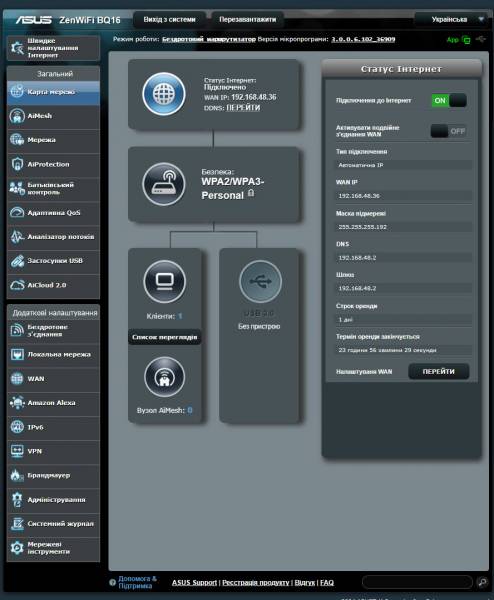Click the Network Map globe icon in sidebar

[x=17, y=91]
